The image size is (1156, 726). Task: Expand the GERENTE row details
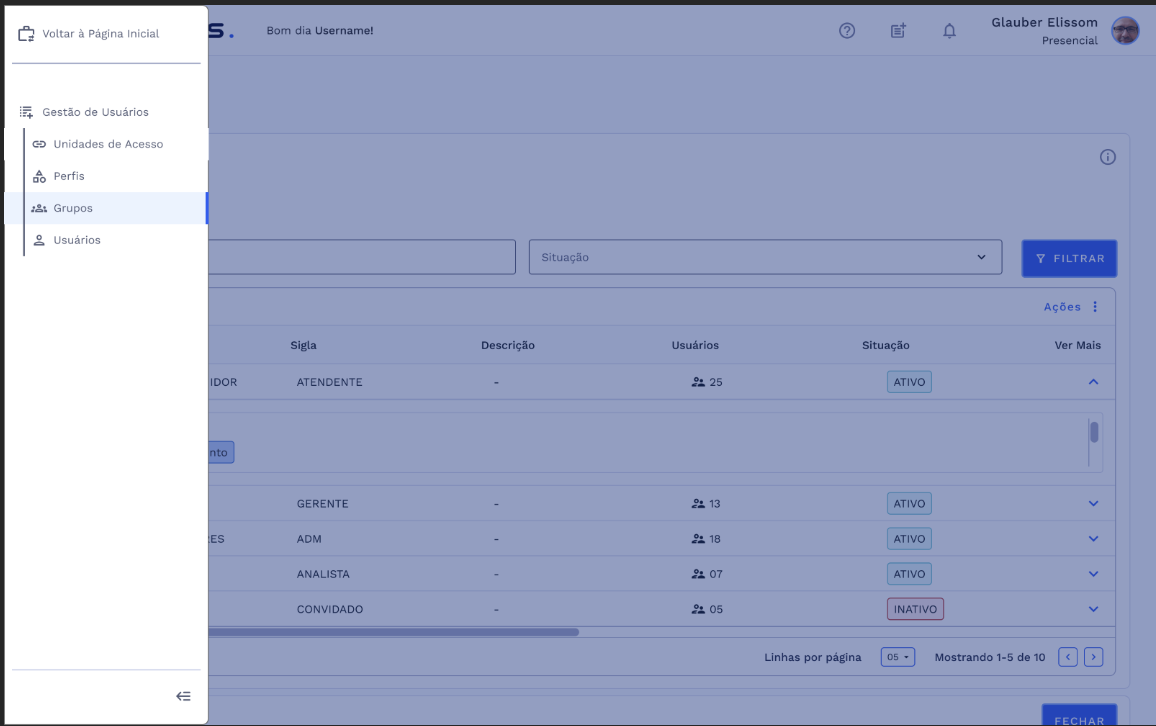1093,504
